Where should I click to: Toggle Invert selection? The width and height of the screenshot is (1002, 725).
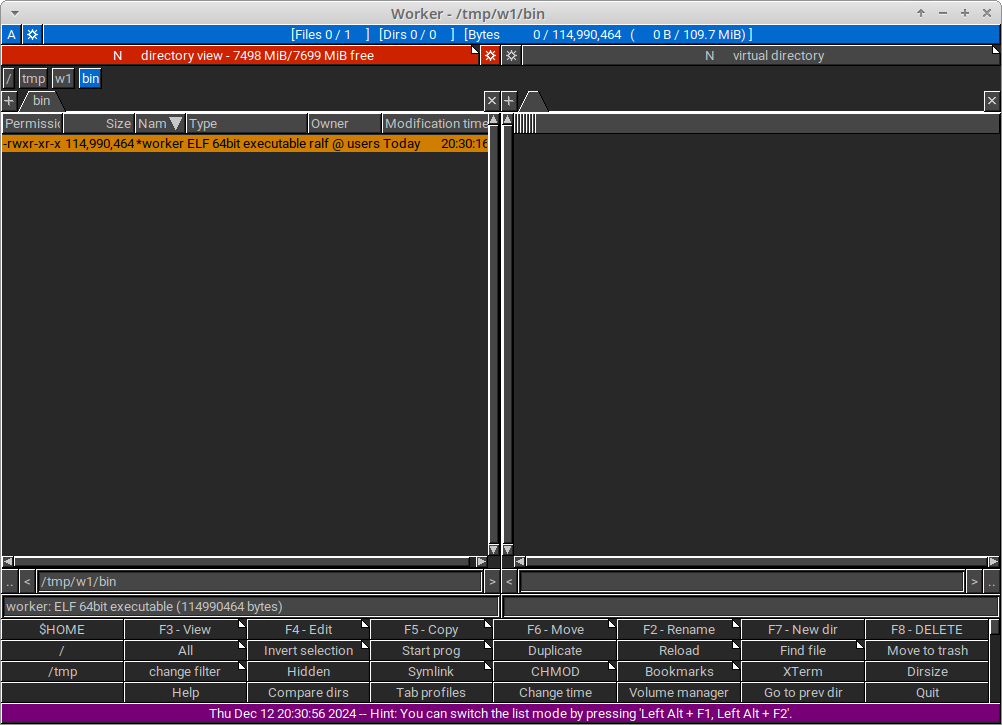point(308,651)
